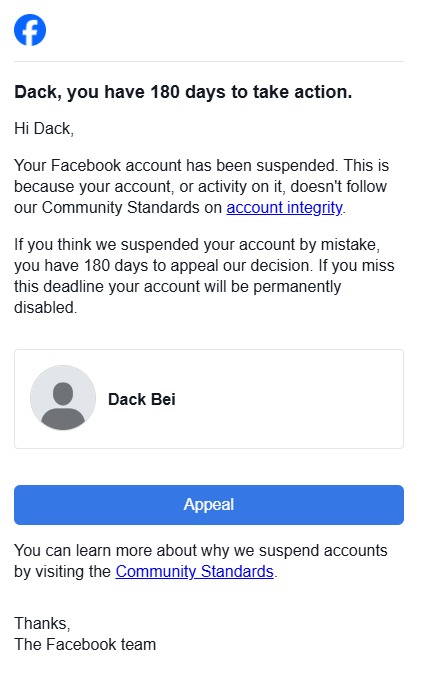Viewport: 431px width, 681px height.
Task: Open the Community Standards link near the bottom
Action: click(x=194, y=571)
